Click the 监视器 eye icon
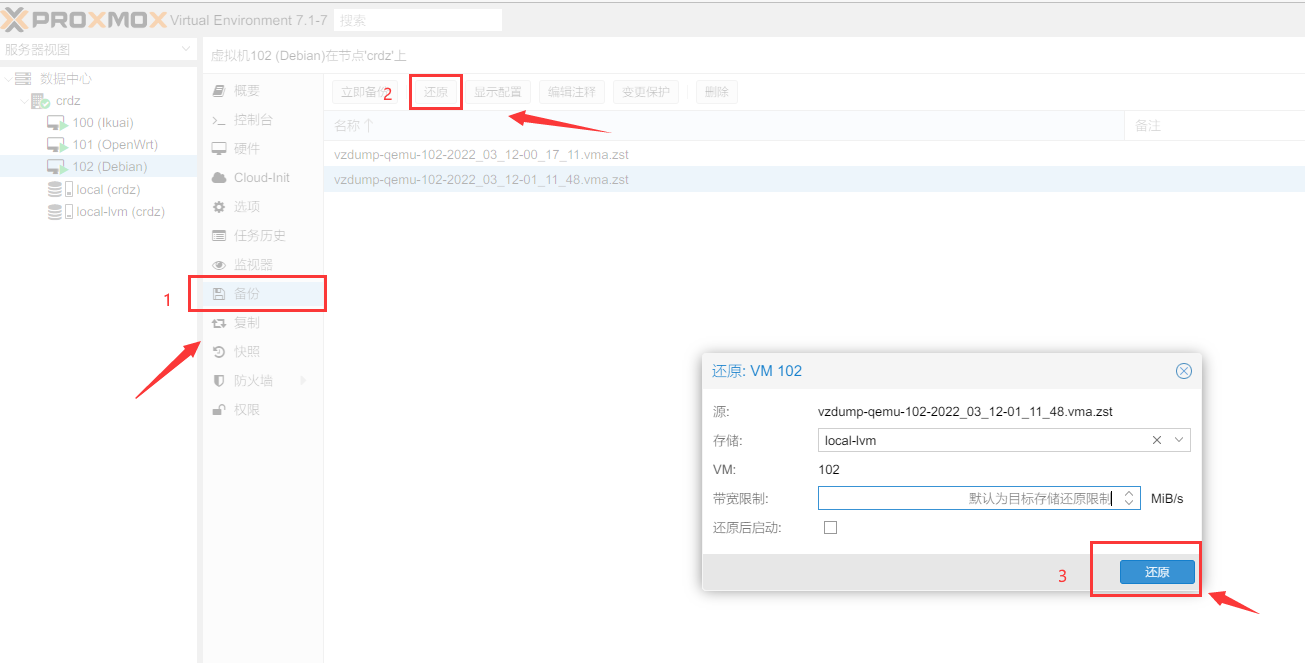The image size is (1305, 663). click(x=218, y=265)
